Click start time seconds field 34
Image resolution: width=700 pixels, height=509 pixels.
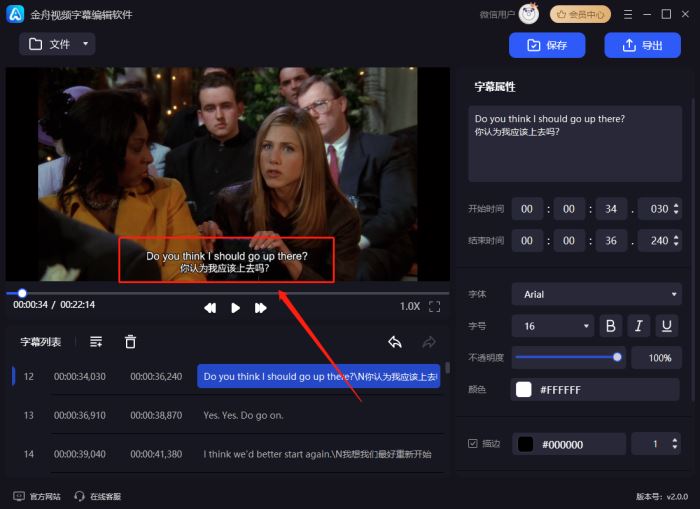point(611,209)
